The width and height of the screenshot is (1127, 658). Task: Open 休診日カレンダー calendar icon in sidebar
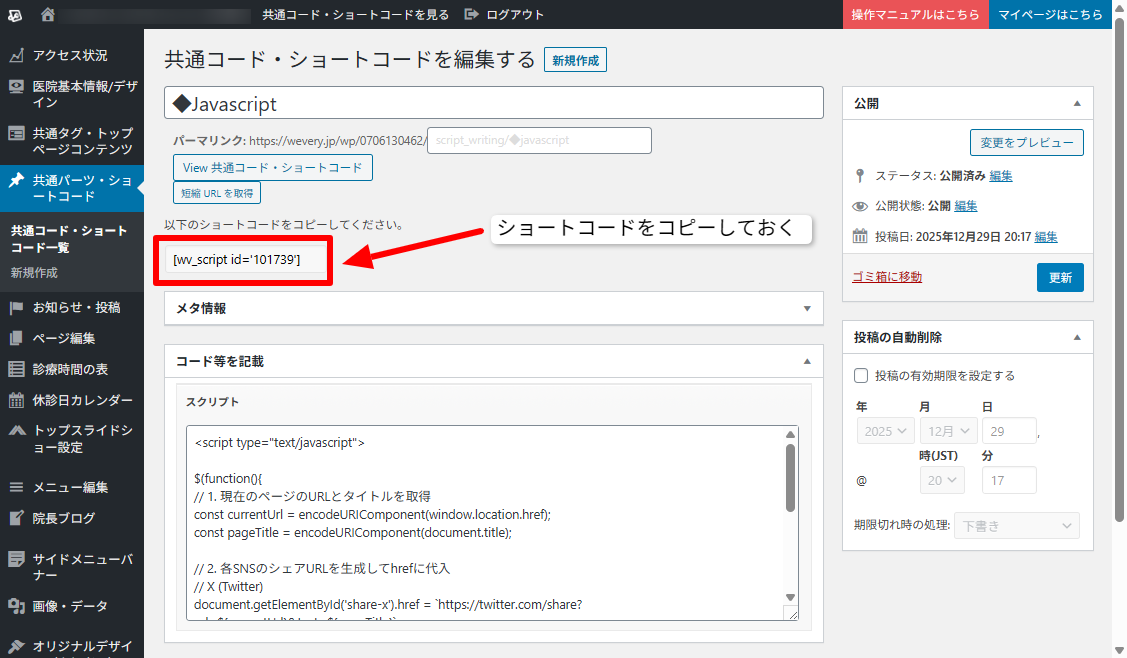pyautogui.click(x=16, y=400)
